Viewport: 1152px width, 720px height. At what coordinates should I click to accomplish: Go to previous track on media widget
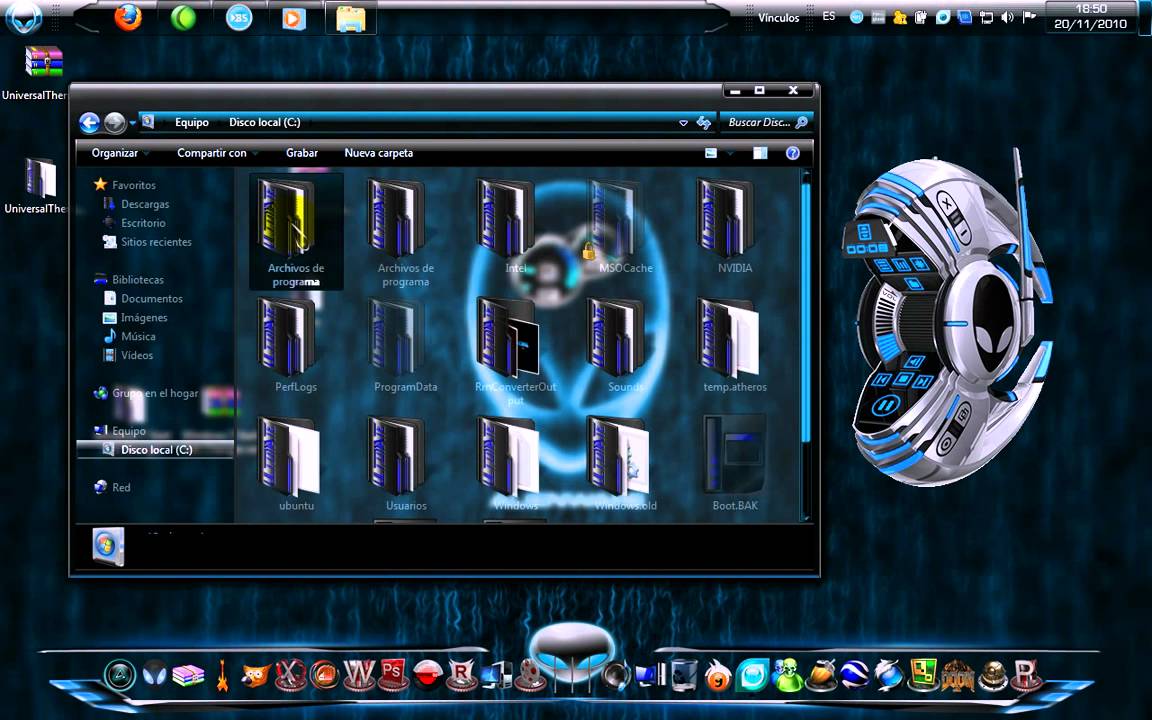882,380
